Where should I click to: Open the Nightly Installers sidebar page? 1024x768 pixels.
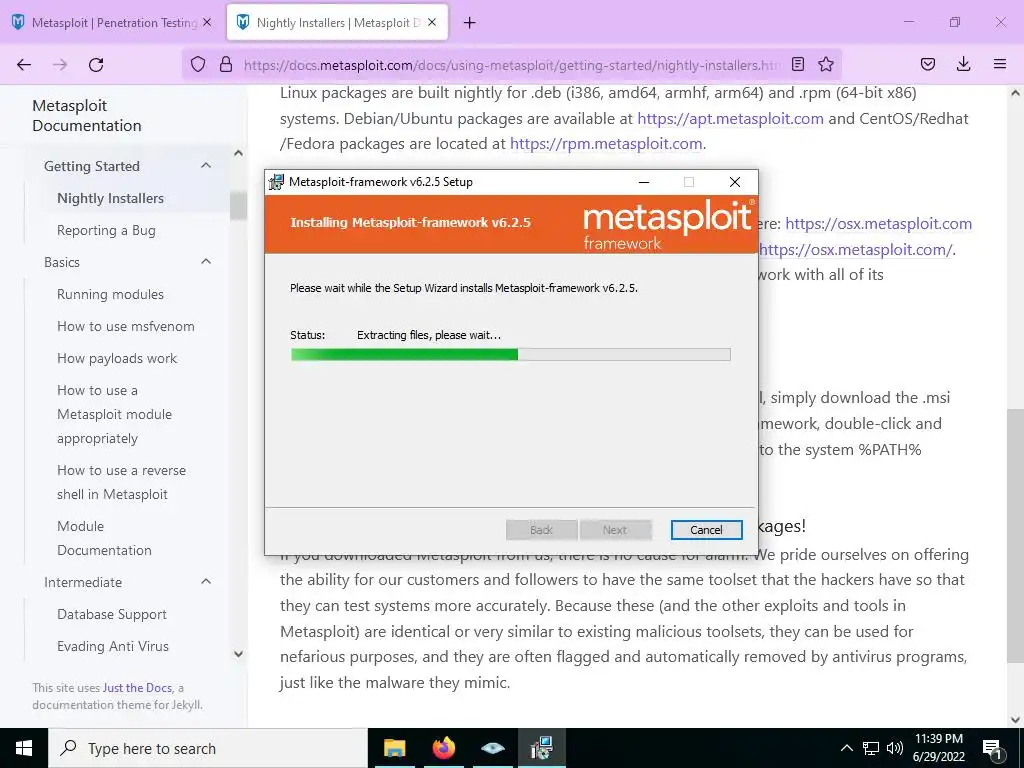(x=110, y=198)
